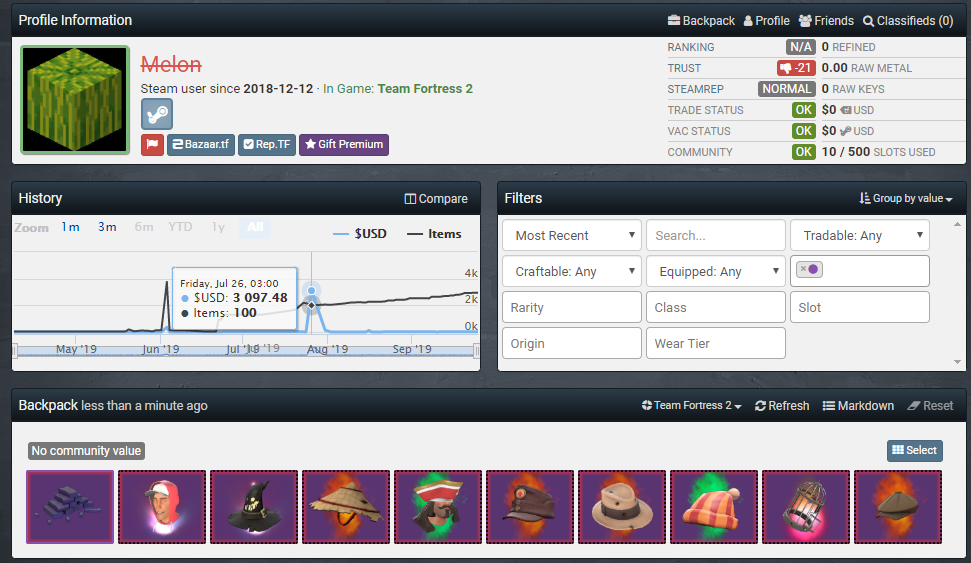The height and width of the screenshot is (563, 971).
Task: Set chart zoom to All
Action: pos(255,227)
